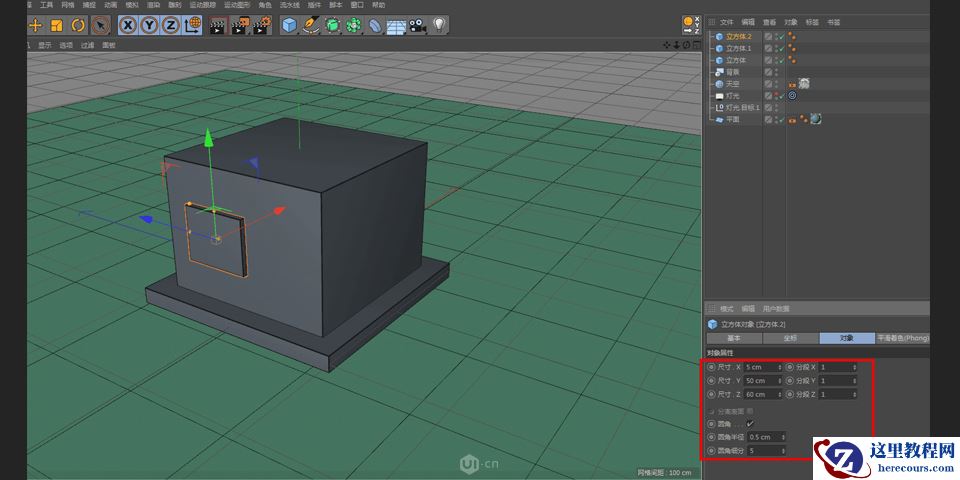The height and width of the screenshot is (480, 960).
Task: Click sky material tag thumbnail
Action: point(804,83)
